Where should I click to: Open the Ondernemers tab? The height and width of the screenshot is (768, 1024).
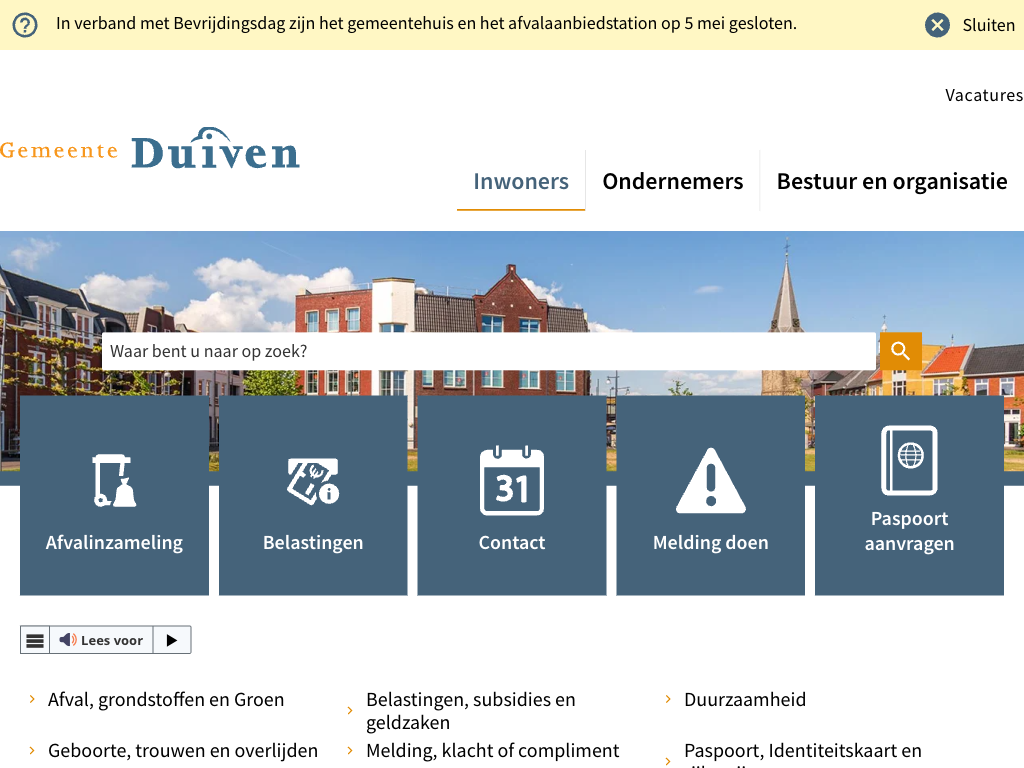[673, 181]
